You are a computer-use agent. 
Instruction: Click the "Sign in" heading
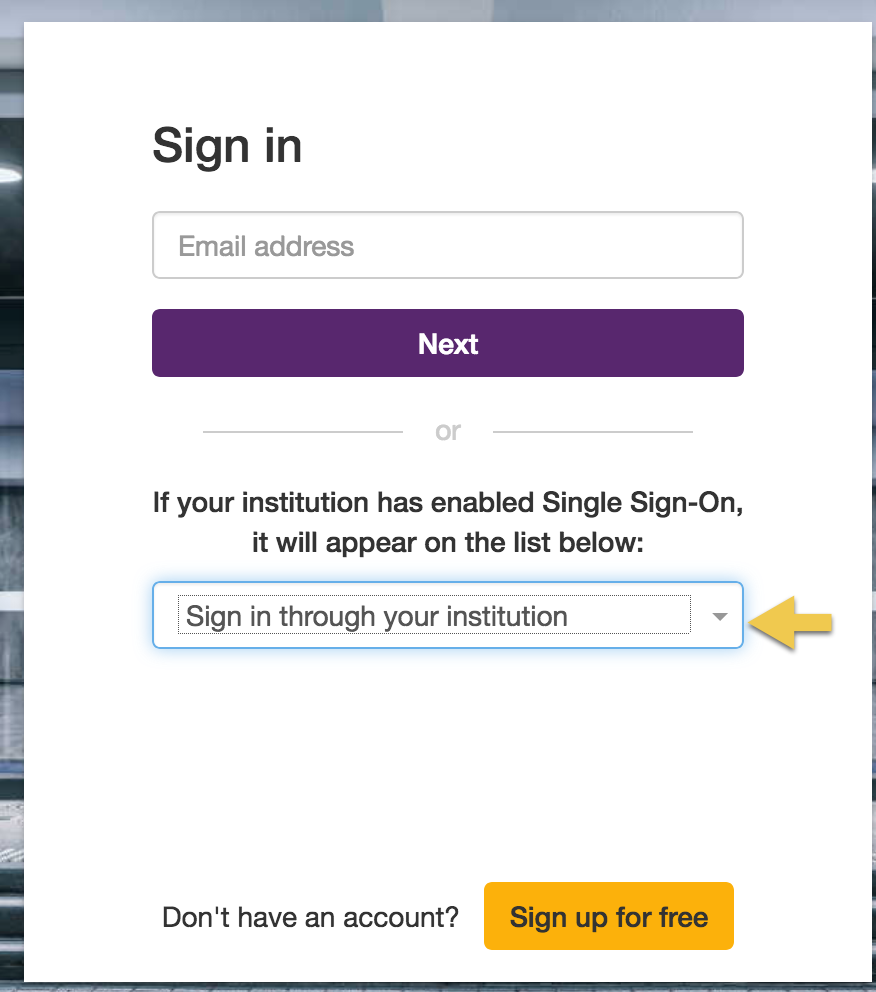(x=227, y=147)
